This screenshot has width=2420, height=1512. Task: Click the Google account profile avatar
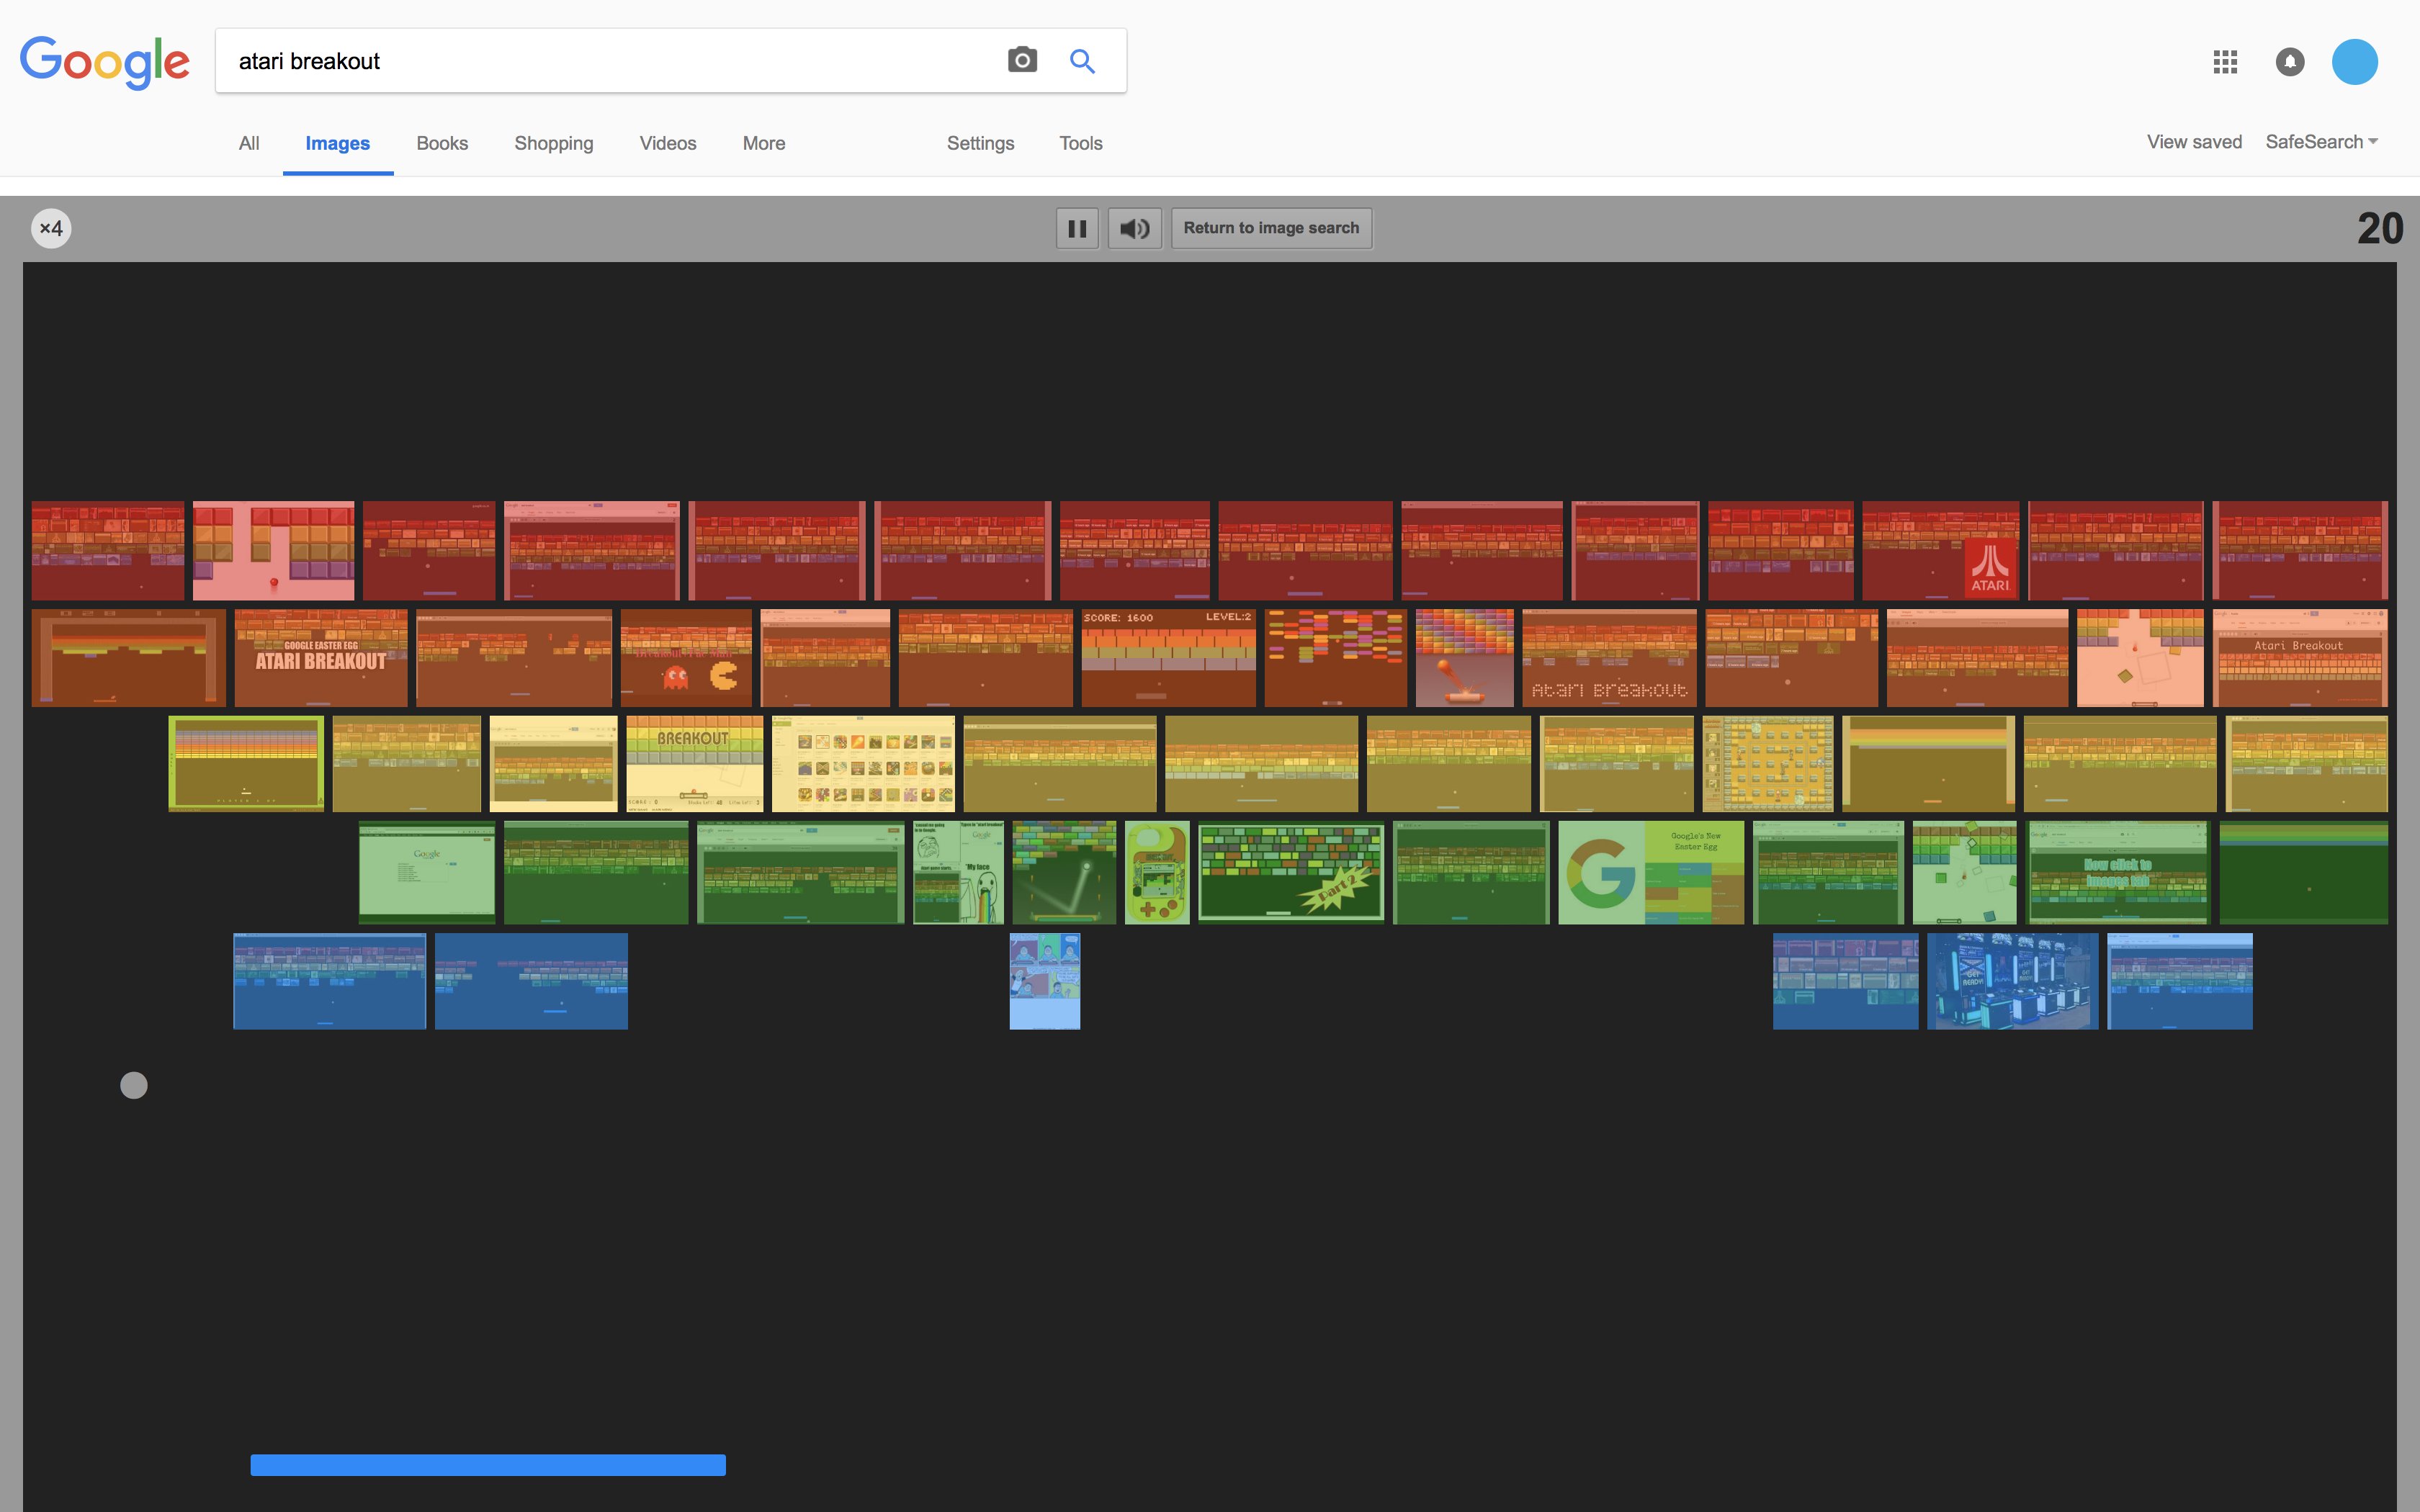(x=2356, y=61)
